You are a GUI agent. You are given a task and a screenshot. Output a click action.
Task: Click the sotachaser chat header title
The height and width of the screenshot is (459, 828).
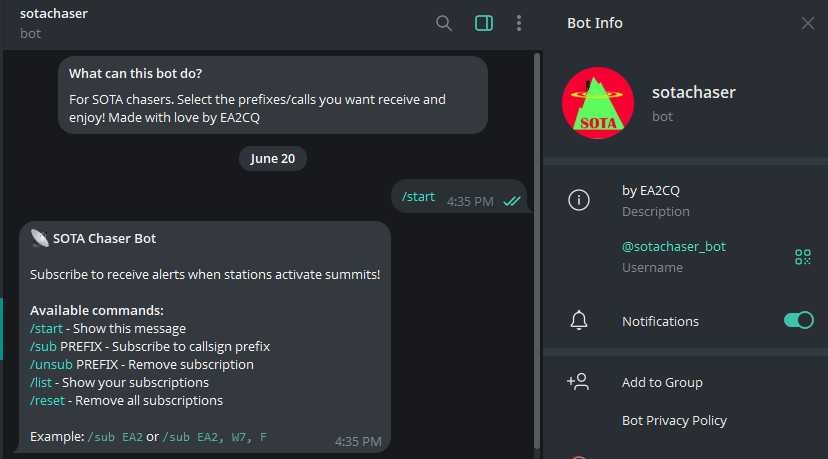54,14
